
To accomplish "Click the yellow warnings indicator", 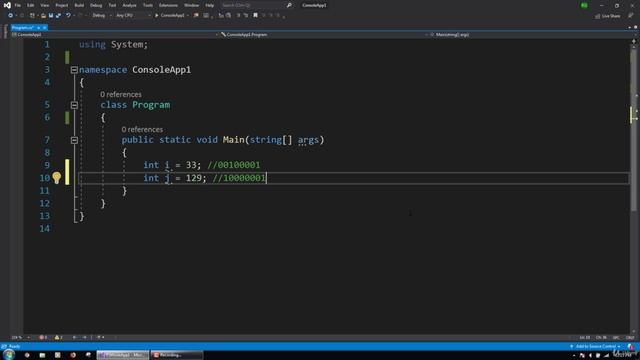I will [x=58, y=338].
